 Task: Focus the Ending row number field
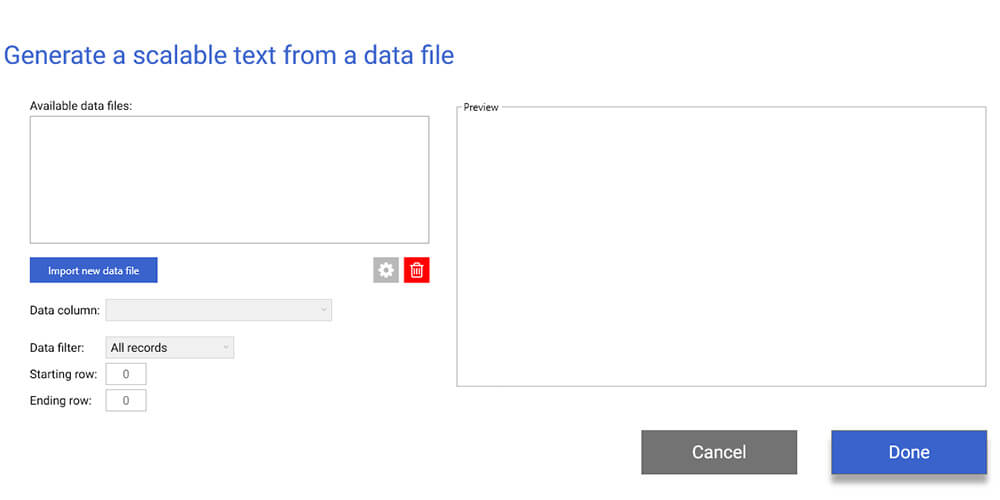(126, 401)
